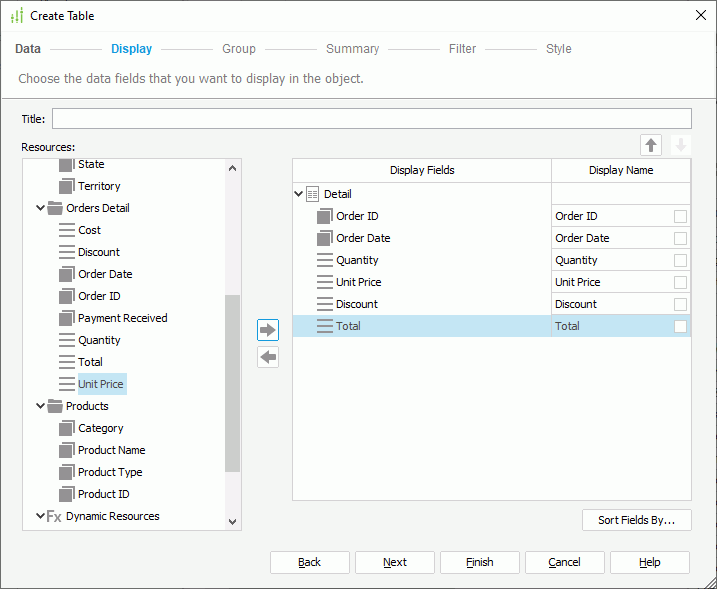Open the Sort Fields By dialog
The width and height of the screenshot is (717, 589).
tap(637, 520)
